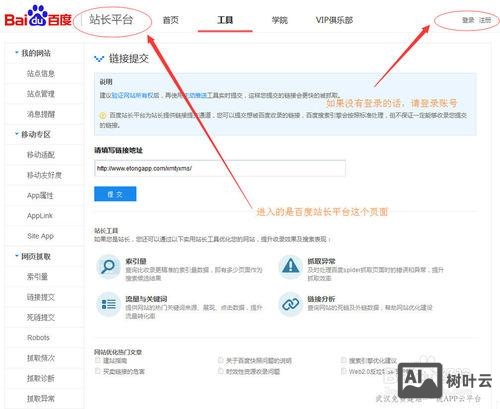The image size is (500, 409).
Task: Click the 请填写链接地址 label
Action: point(118,150)
